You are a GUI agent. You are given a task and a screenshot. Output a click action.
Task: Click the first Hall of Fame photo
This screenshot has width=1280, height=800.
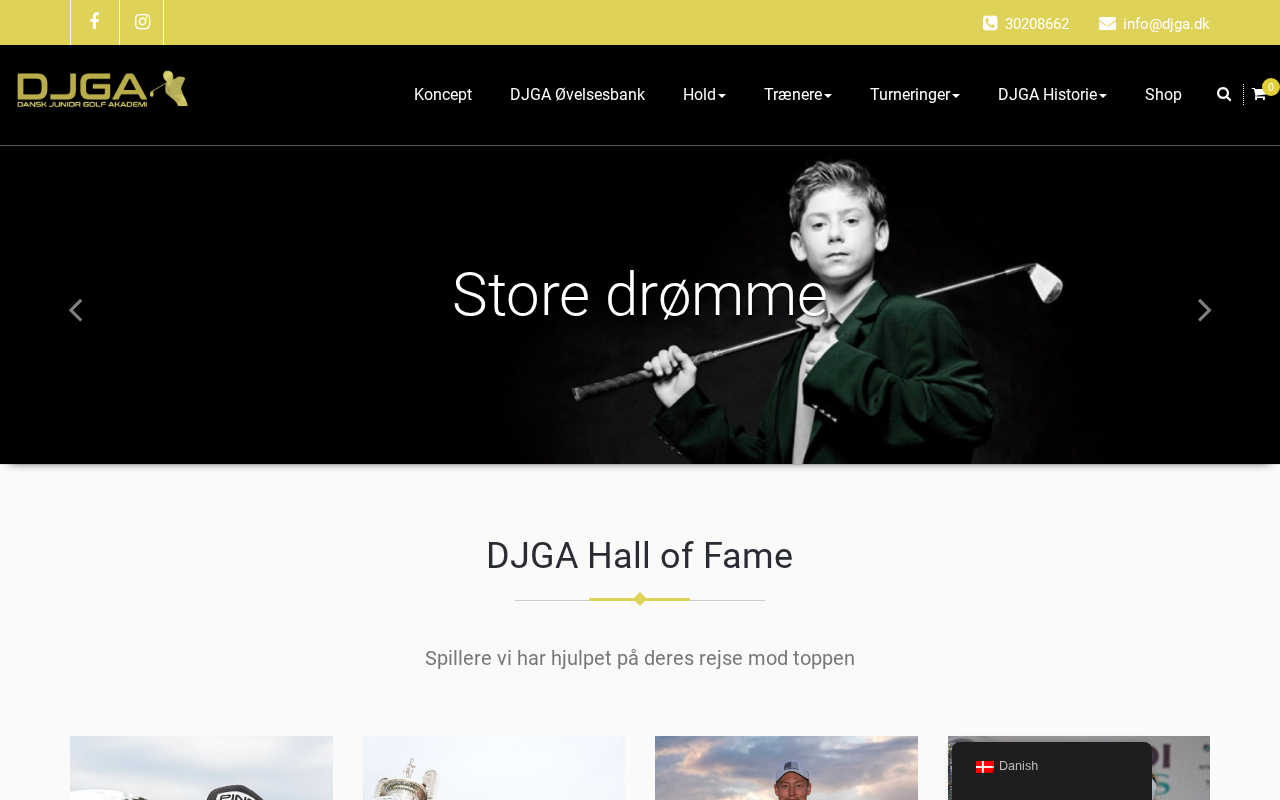coord(201,768)
